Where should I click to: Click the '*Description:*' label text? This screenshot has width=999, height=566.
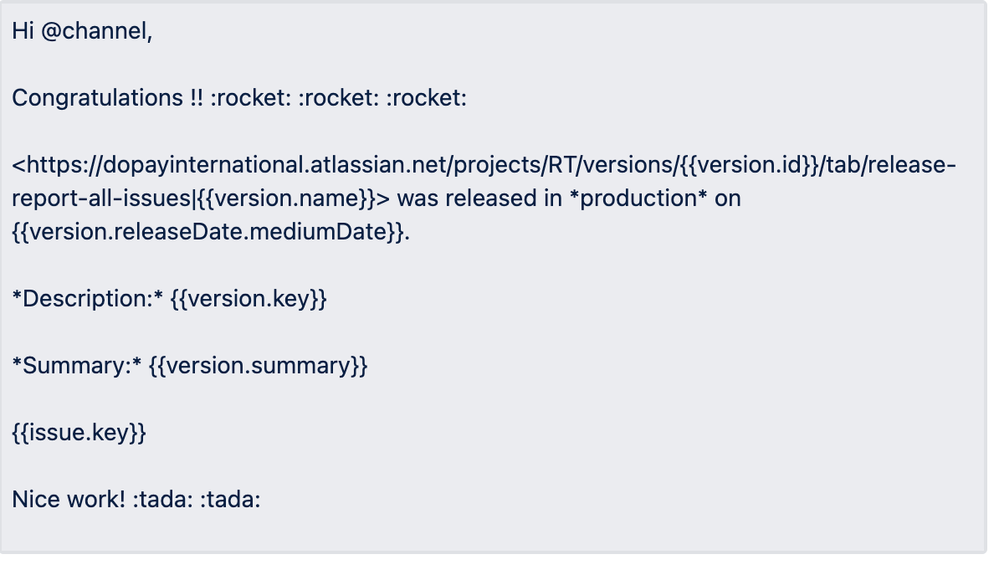pos(88,299)
